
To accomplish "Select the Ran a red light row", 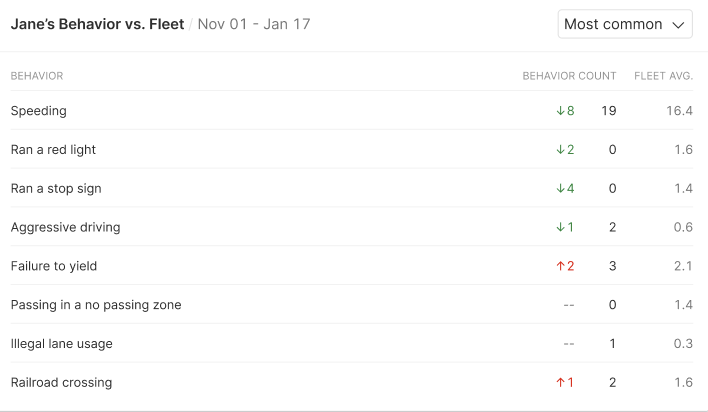I will (x=53, y=150).
